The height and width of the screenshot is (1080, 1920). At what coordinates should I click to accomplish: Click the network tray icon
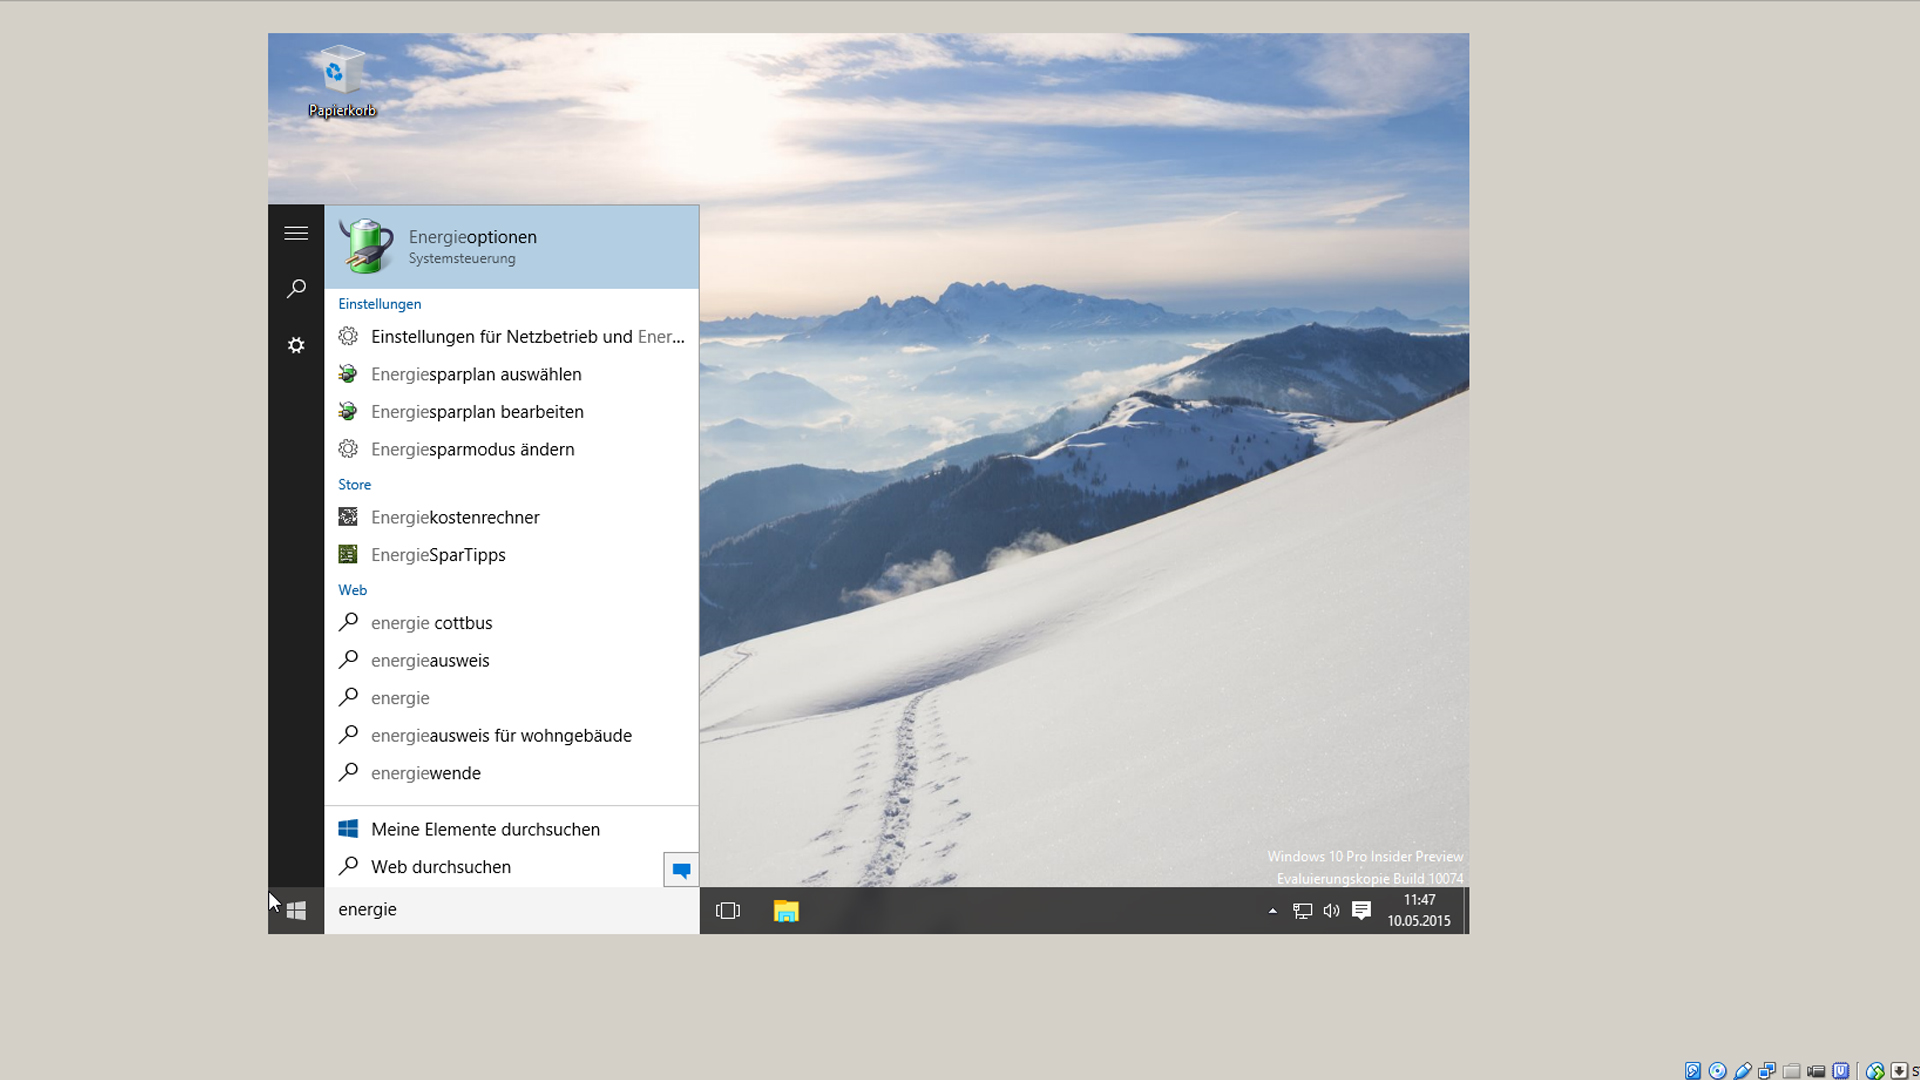[1302, 911]
